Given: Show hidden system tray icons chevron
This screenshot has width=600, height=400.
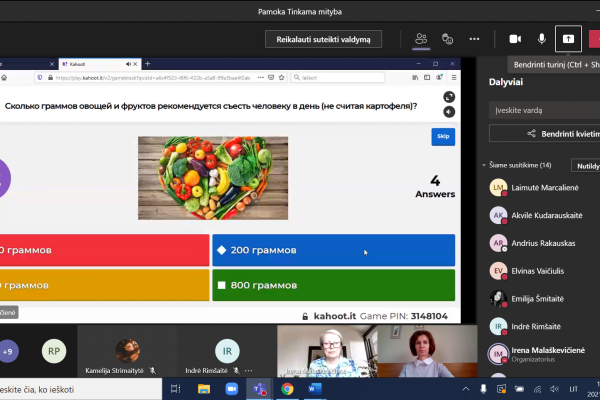Looking at the screenshot, I should [x=466, y=389].
